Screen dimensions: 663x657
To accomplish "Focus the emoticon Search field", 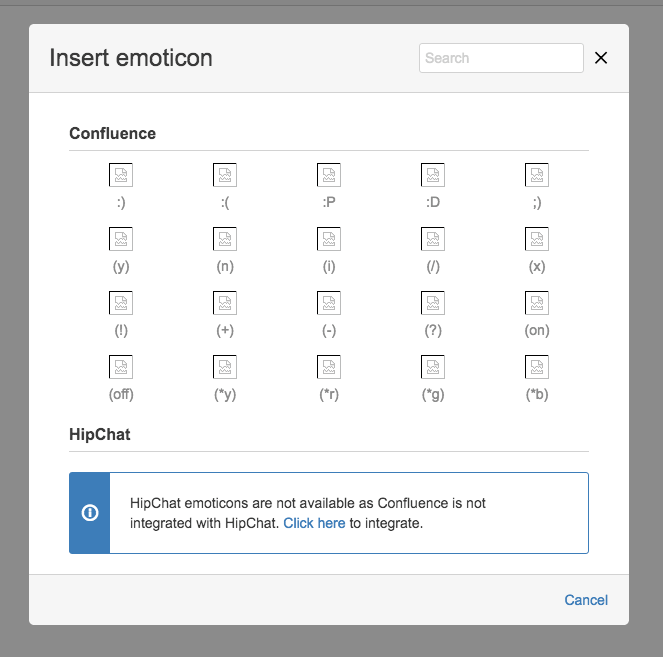I will click(x=501, y=58).
